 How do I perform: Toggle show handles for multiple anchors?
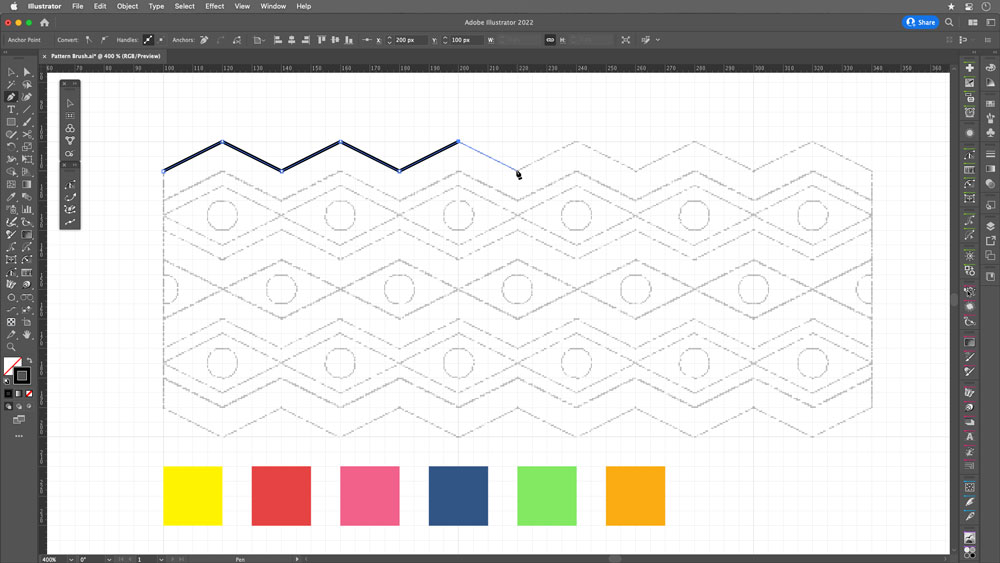click(148, 40)
